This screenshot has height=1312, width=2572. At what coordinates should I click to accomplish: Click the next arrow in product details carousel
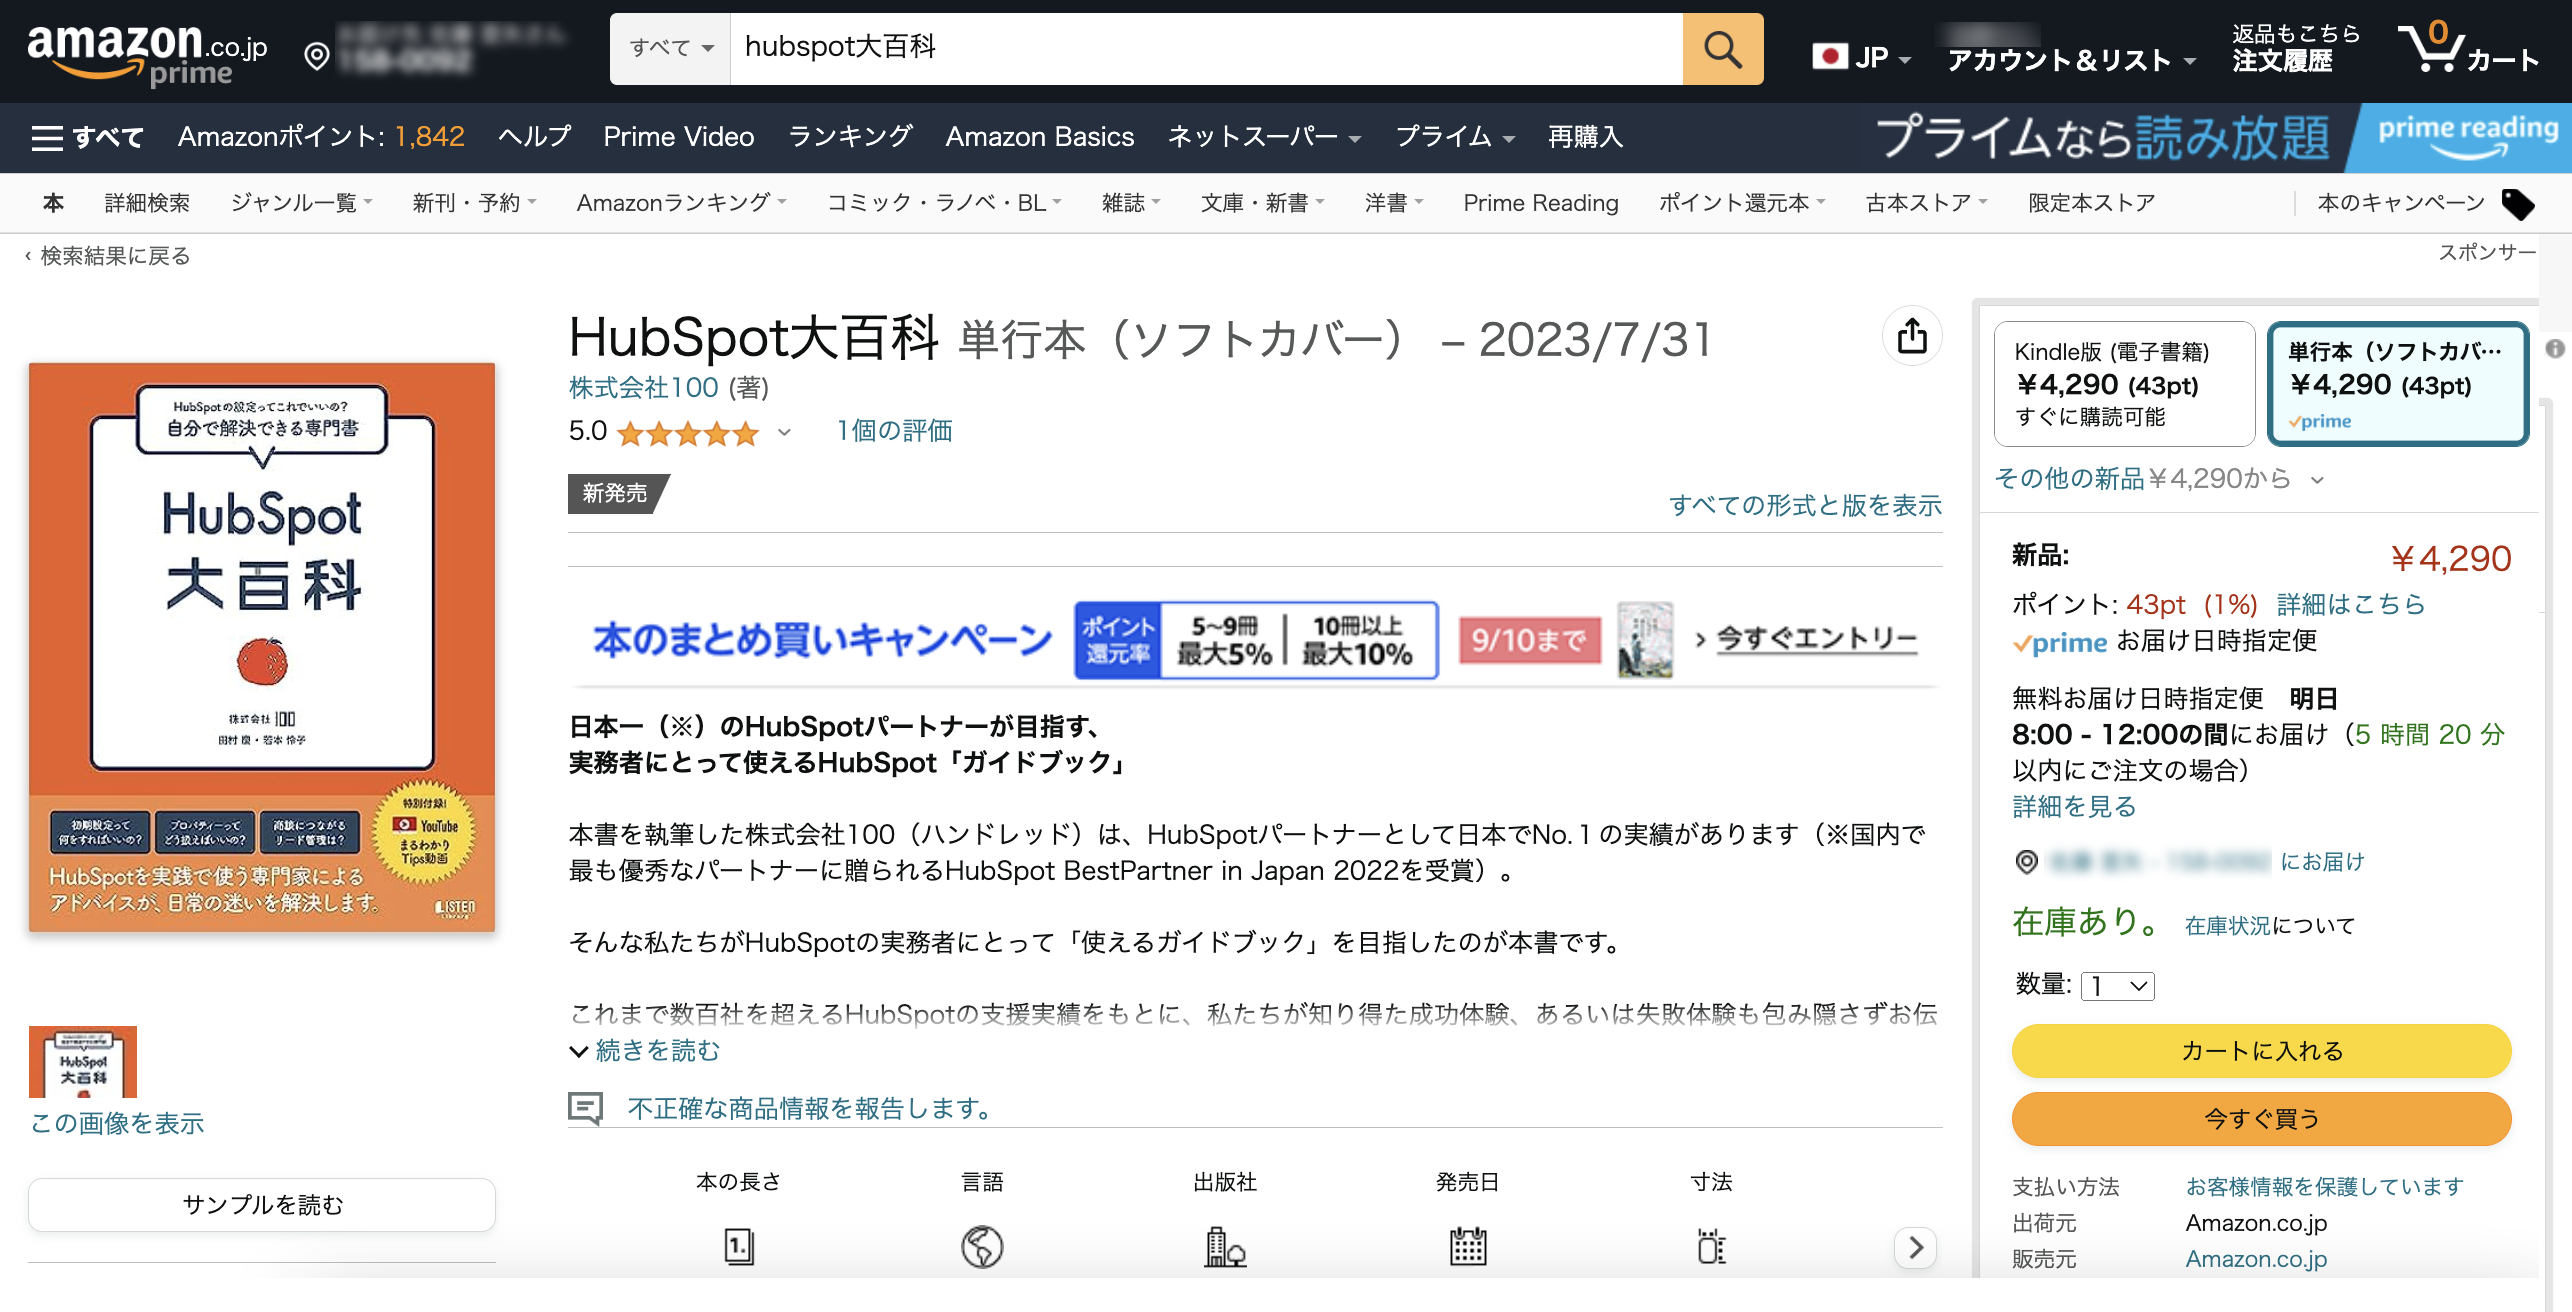[1915, 1247]
